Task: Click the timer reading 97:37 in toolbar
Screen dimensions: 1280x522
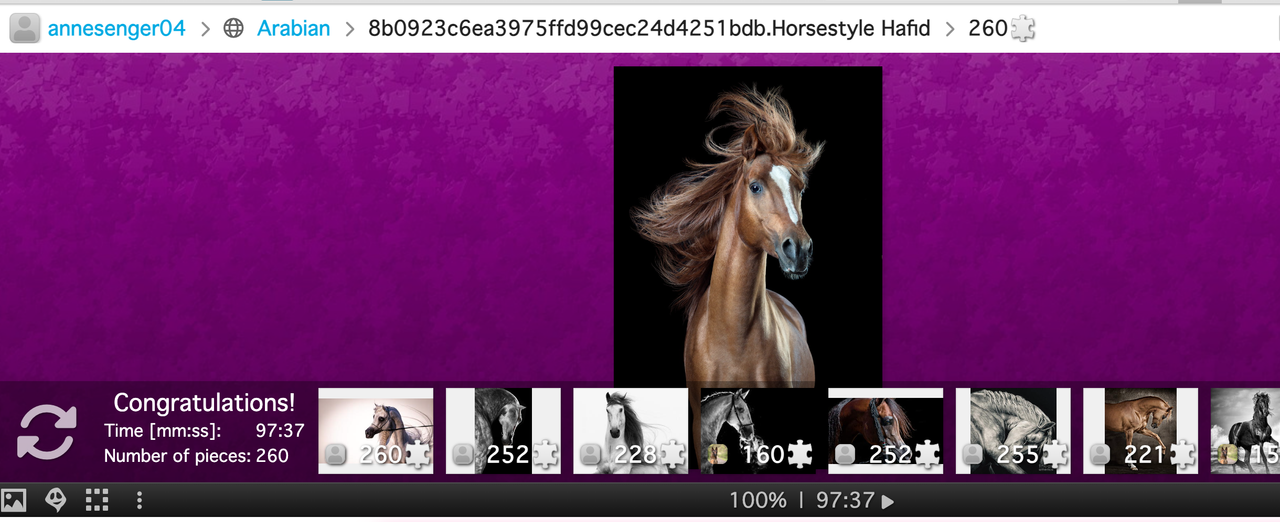Action: point(845,500)
